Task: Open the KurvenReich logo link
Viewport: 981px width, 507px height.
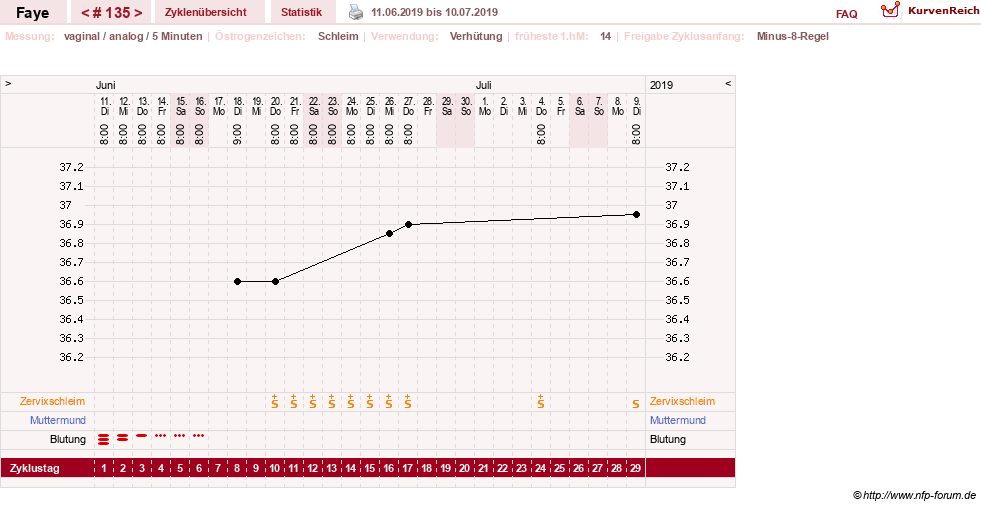Action: [x=929, y=11]
